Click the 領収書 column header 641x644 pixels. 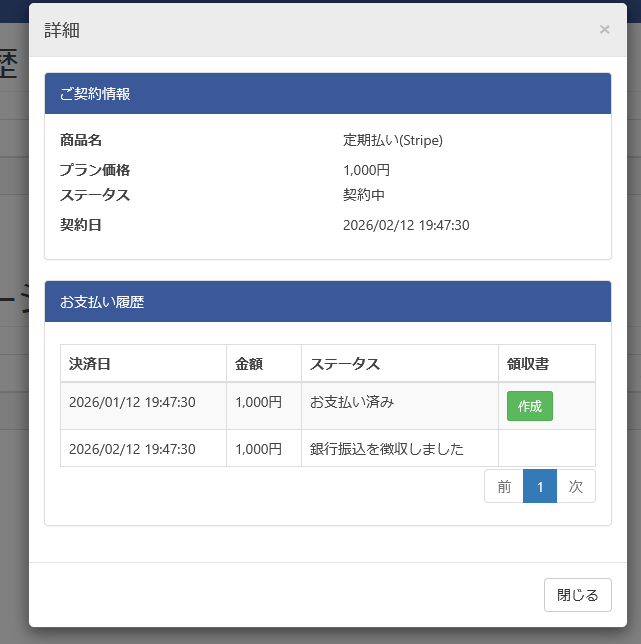coord(527,363)
